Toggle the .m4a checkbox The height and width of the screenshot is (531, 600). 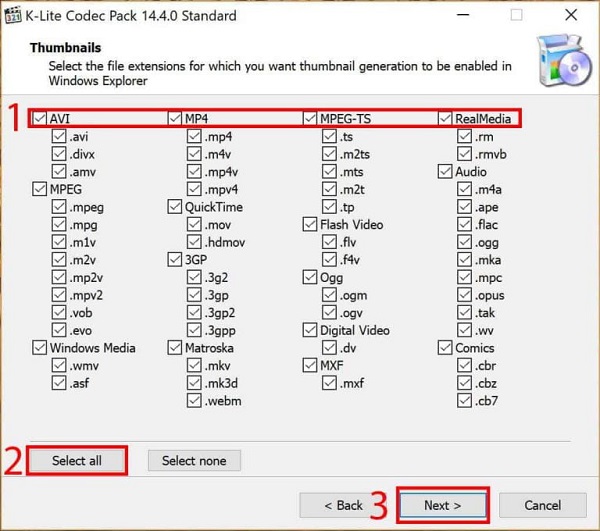point(464,189)
